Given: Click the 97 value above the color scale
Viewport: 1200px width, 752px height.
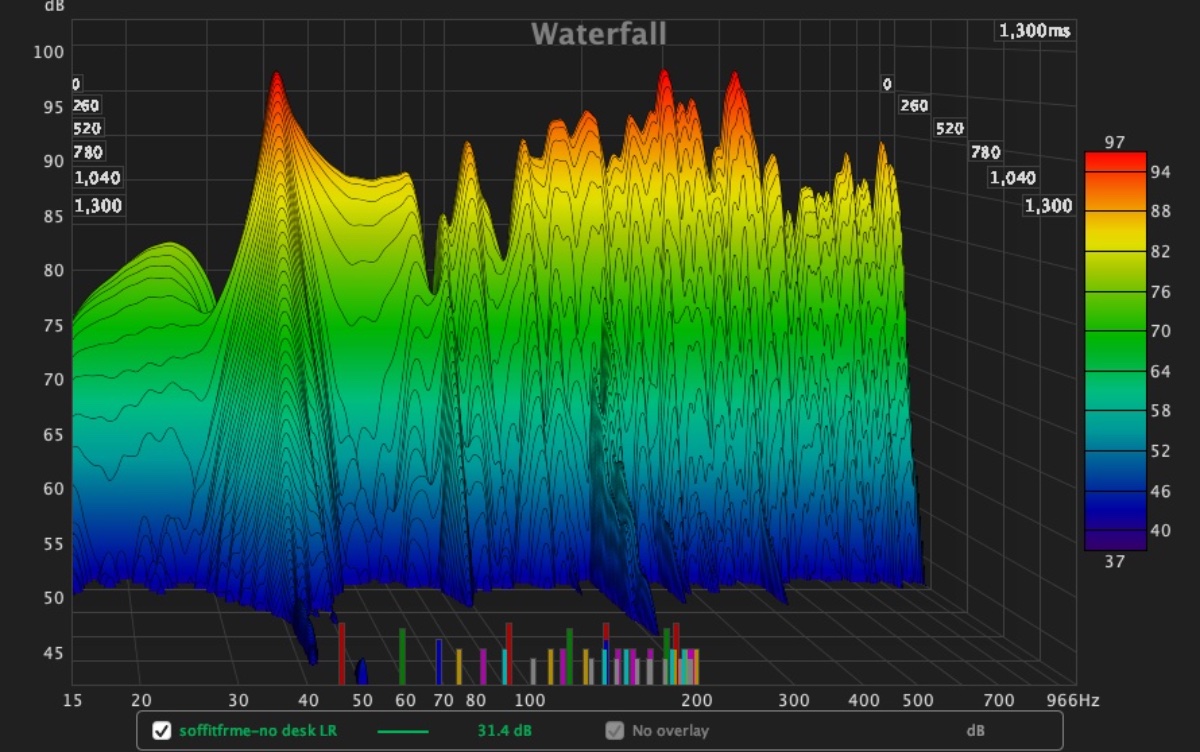Looking at the screenshot, I should [x=1114, y=143].
